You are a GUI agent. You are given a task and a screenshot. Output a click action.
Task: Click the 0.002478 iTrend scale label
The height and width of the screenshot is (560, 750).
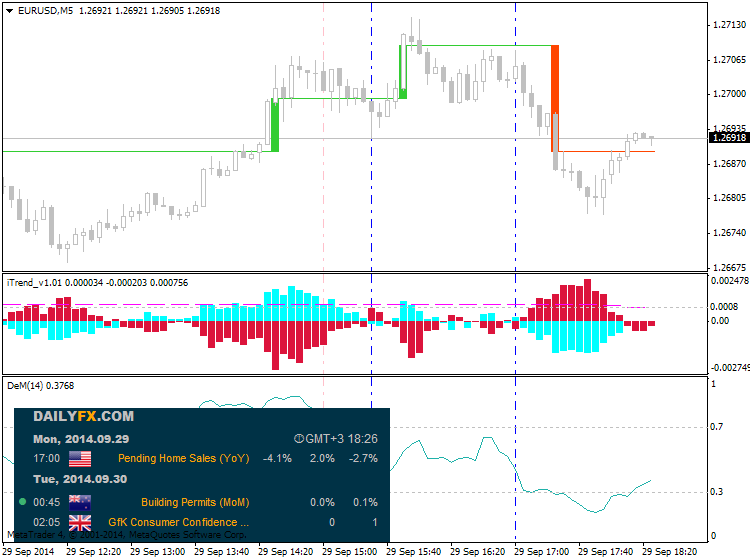tap(730, 281)
